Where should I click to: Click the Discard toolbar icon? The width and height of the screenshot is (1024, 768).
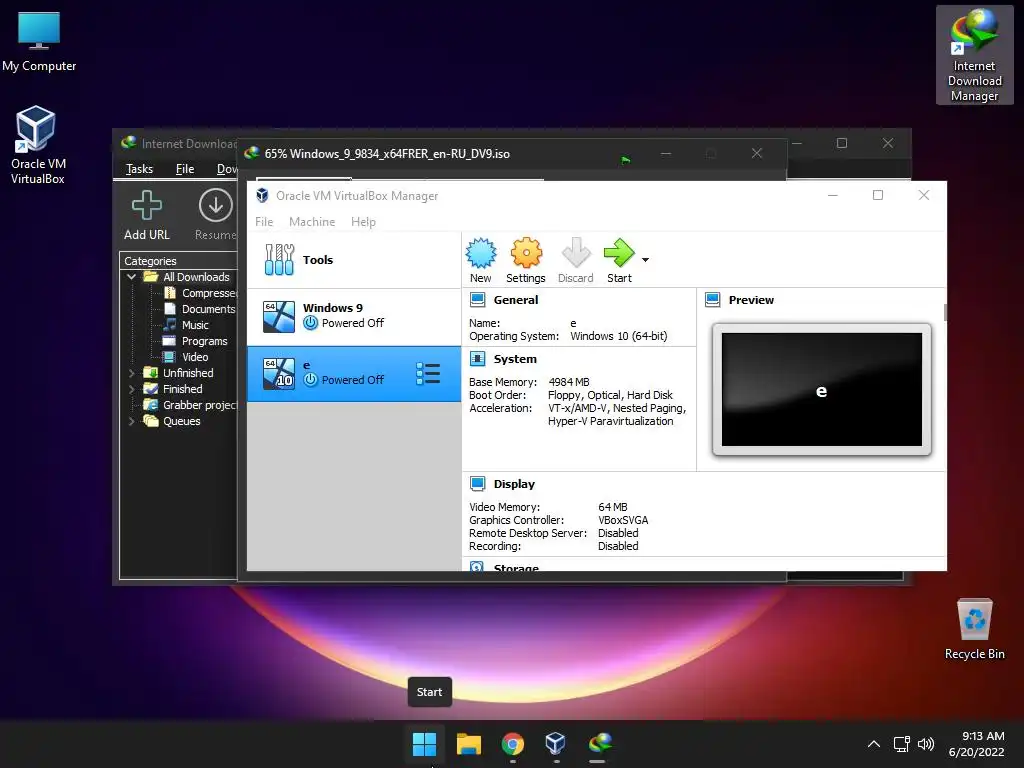[576, 253]
